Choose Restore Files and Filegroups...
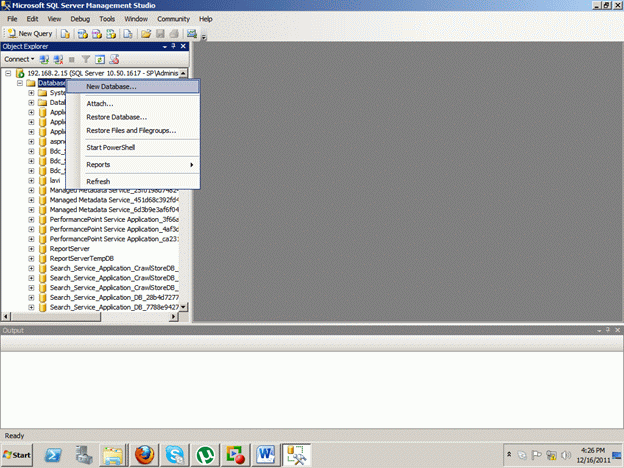The height and width of the screenshot is (468, 624). (133, 131)
